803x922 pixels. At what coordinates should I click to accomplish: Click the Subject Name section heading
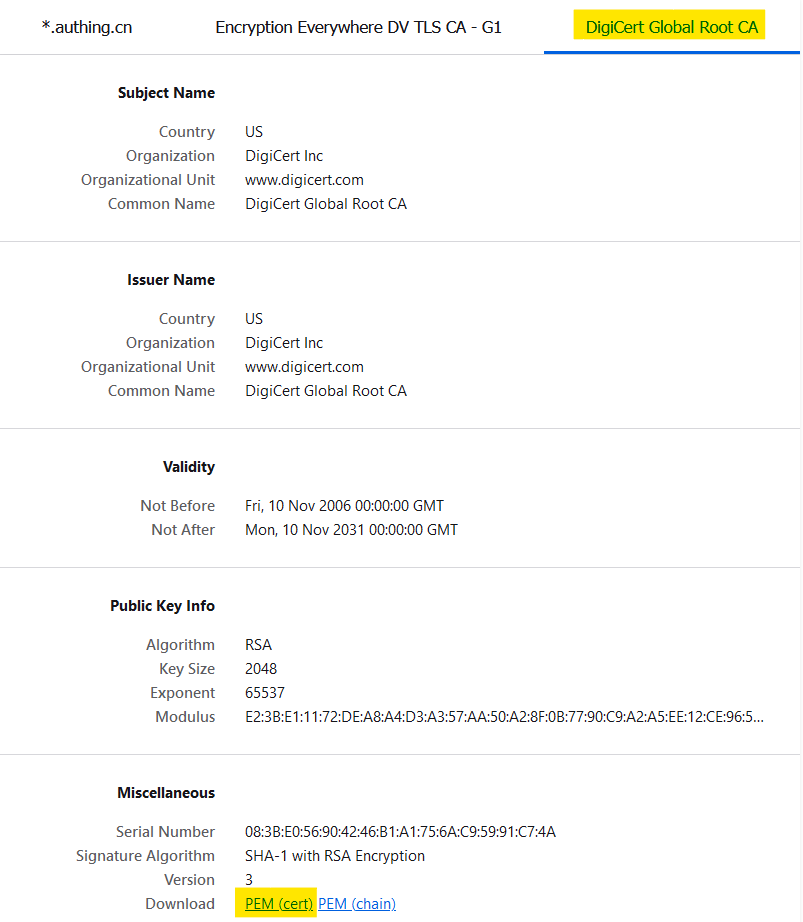(166, 93)
